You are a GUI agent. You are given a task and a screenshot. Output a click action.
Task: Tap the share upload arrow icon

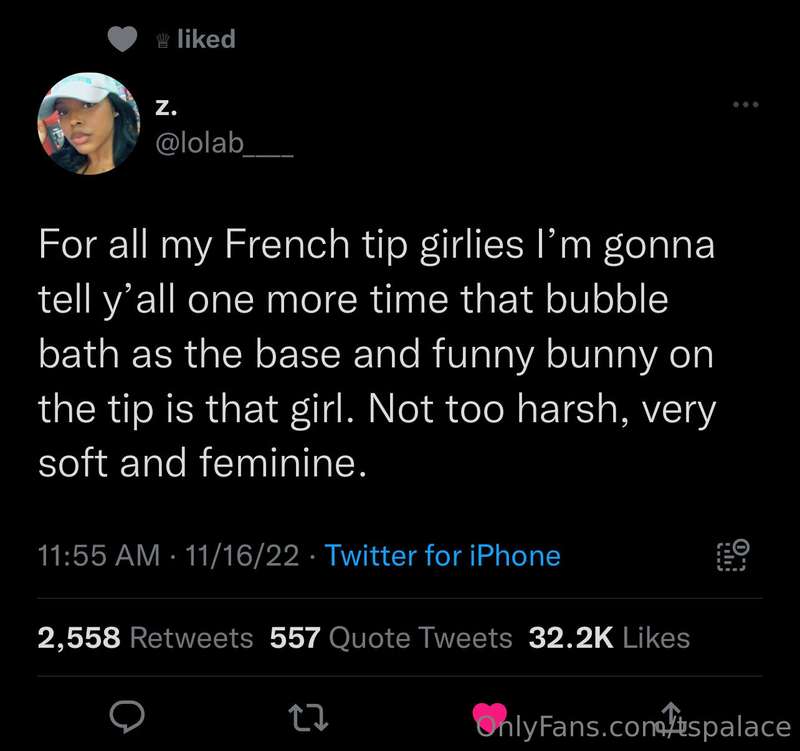point(671,714)
